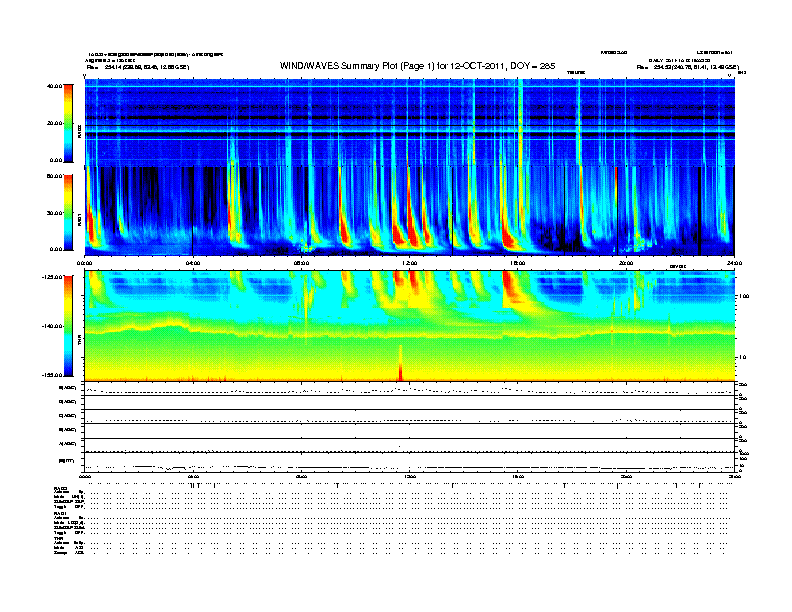Select the TNR intensity color bar
This screenshot has height=612, width=792.
coord(68,326)
